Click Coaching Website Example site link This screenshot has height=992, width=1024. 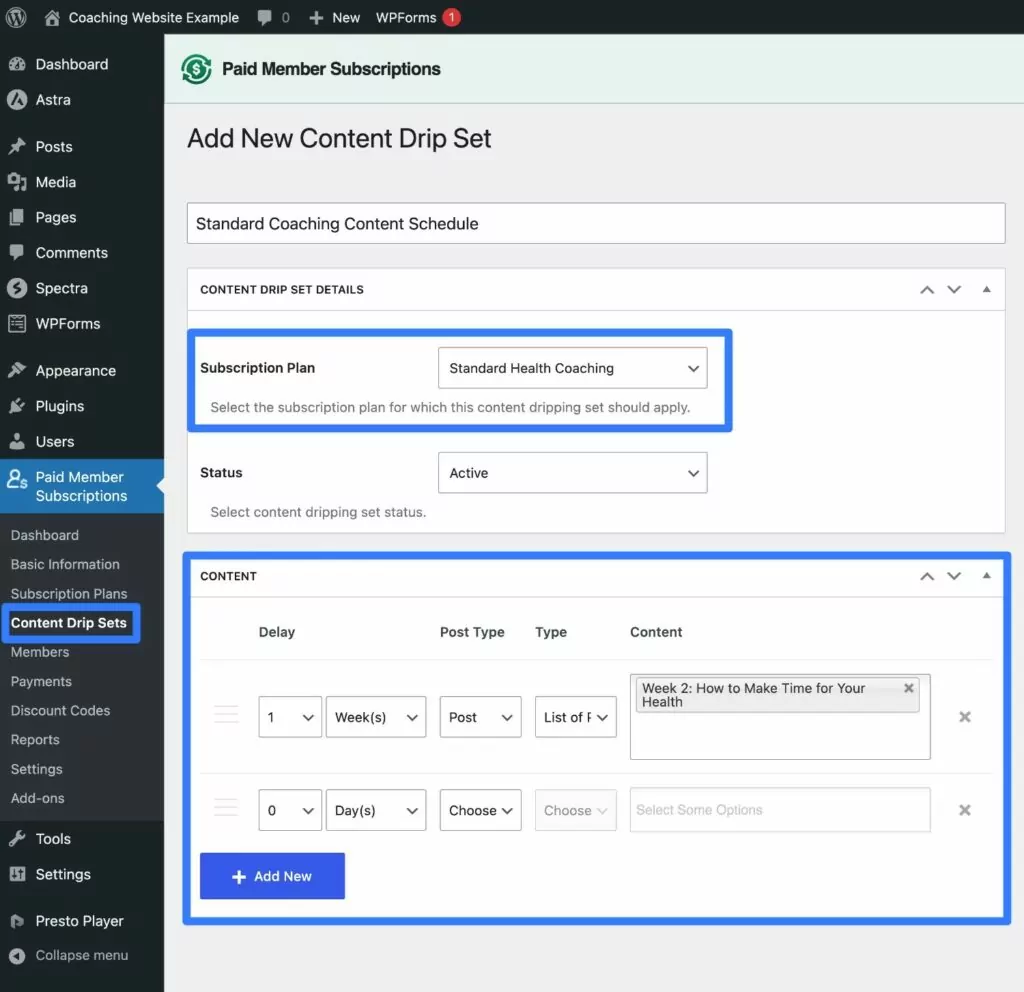coord(154,18)
